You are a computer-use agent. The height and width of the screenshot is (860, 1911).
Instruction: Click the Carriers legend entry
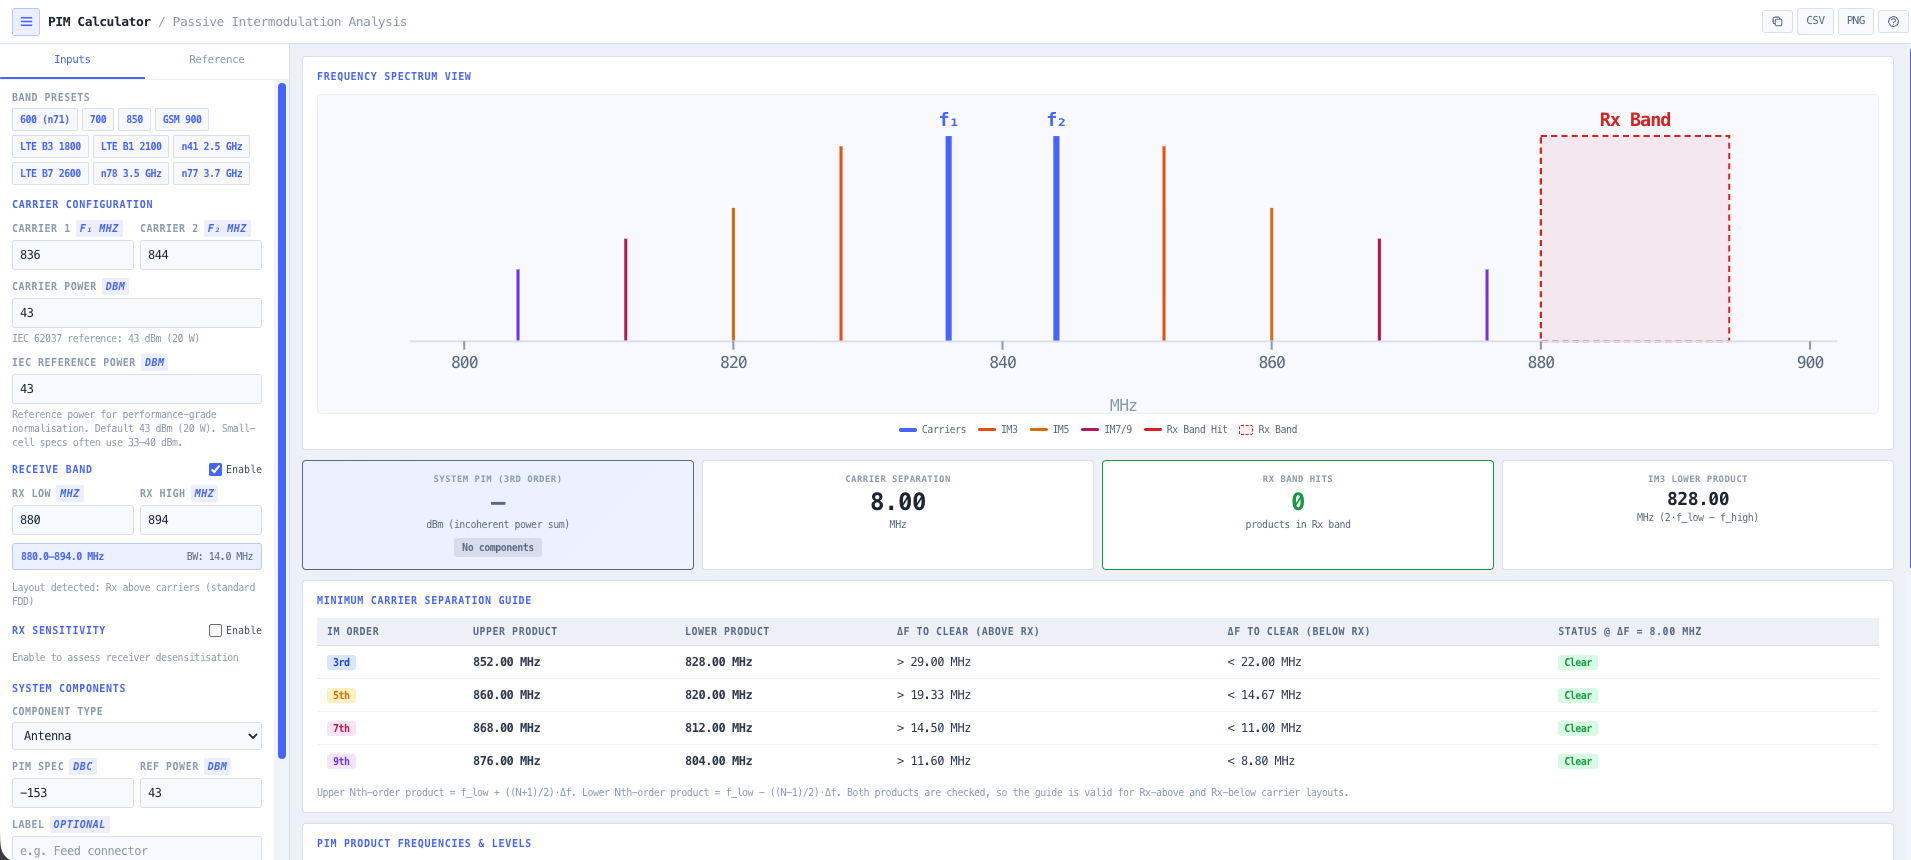(x=932, y=430)
